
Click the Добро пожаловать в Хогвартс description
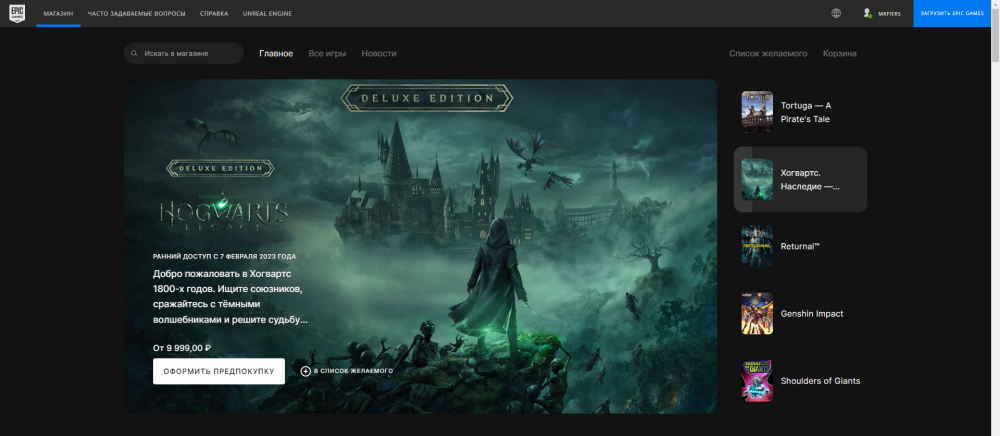point(230,296)
